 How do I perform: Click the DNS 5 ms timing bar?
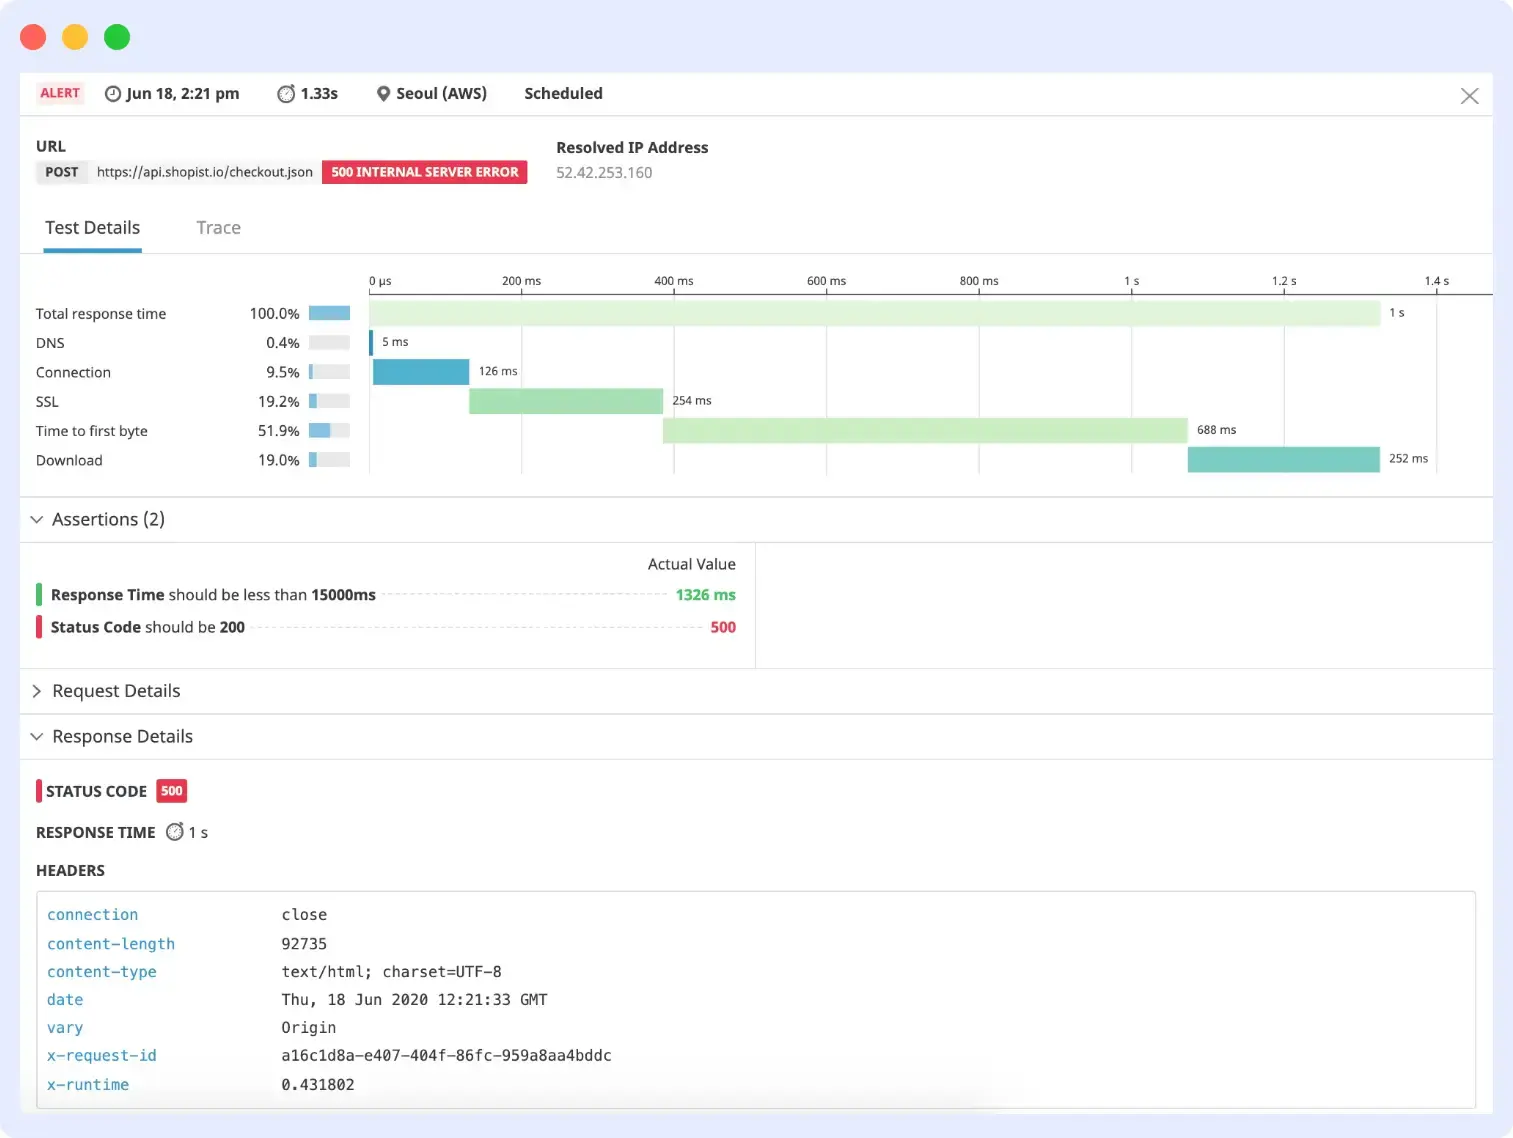coord(371,342)
